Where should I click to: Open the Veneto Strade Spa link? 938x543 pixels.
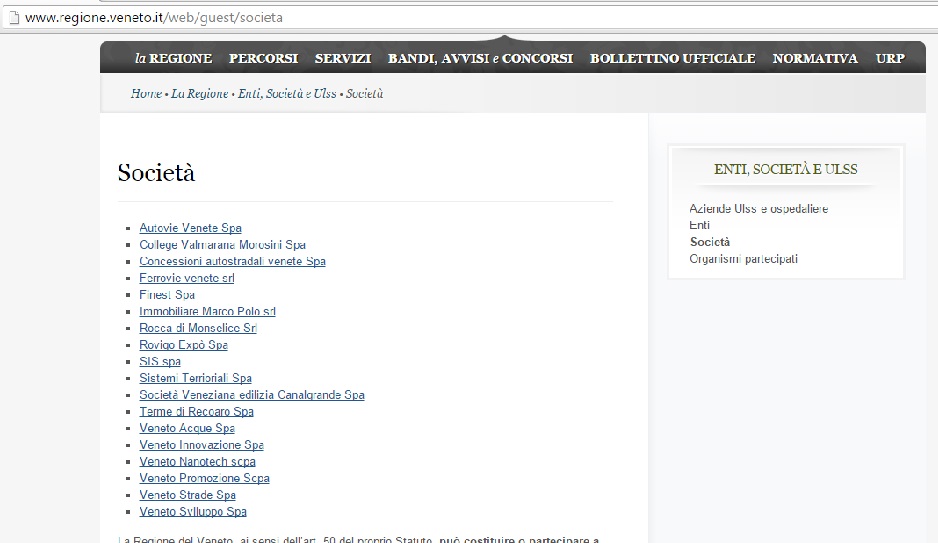coord(187,495)
